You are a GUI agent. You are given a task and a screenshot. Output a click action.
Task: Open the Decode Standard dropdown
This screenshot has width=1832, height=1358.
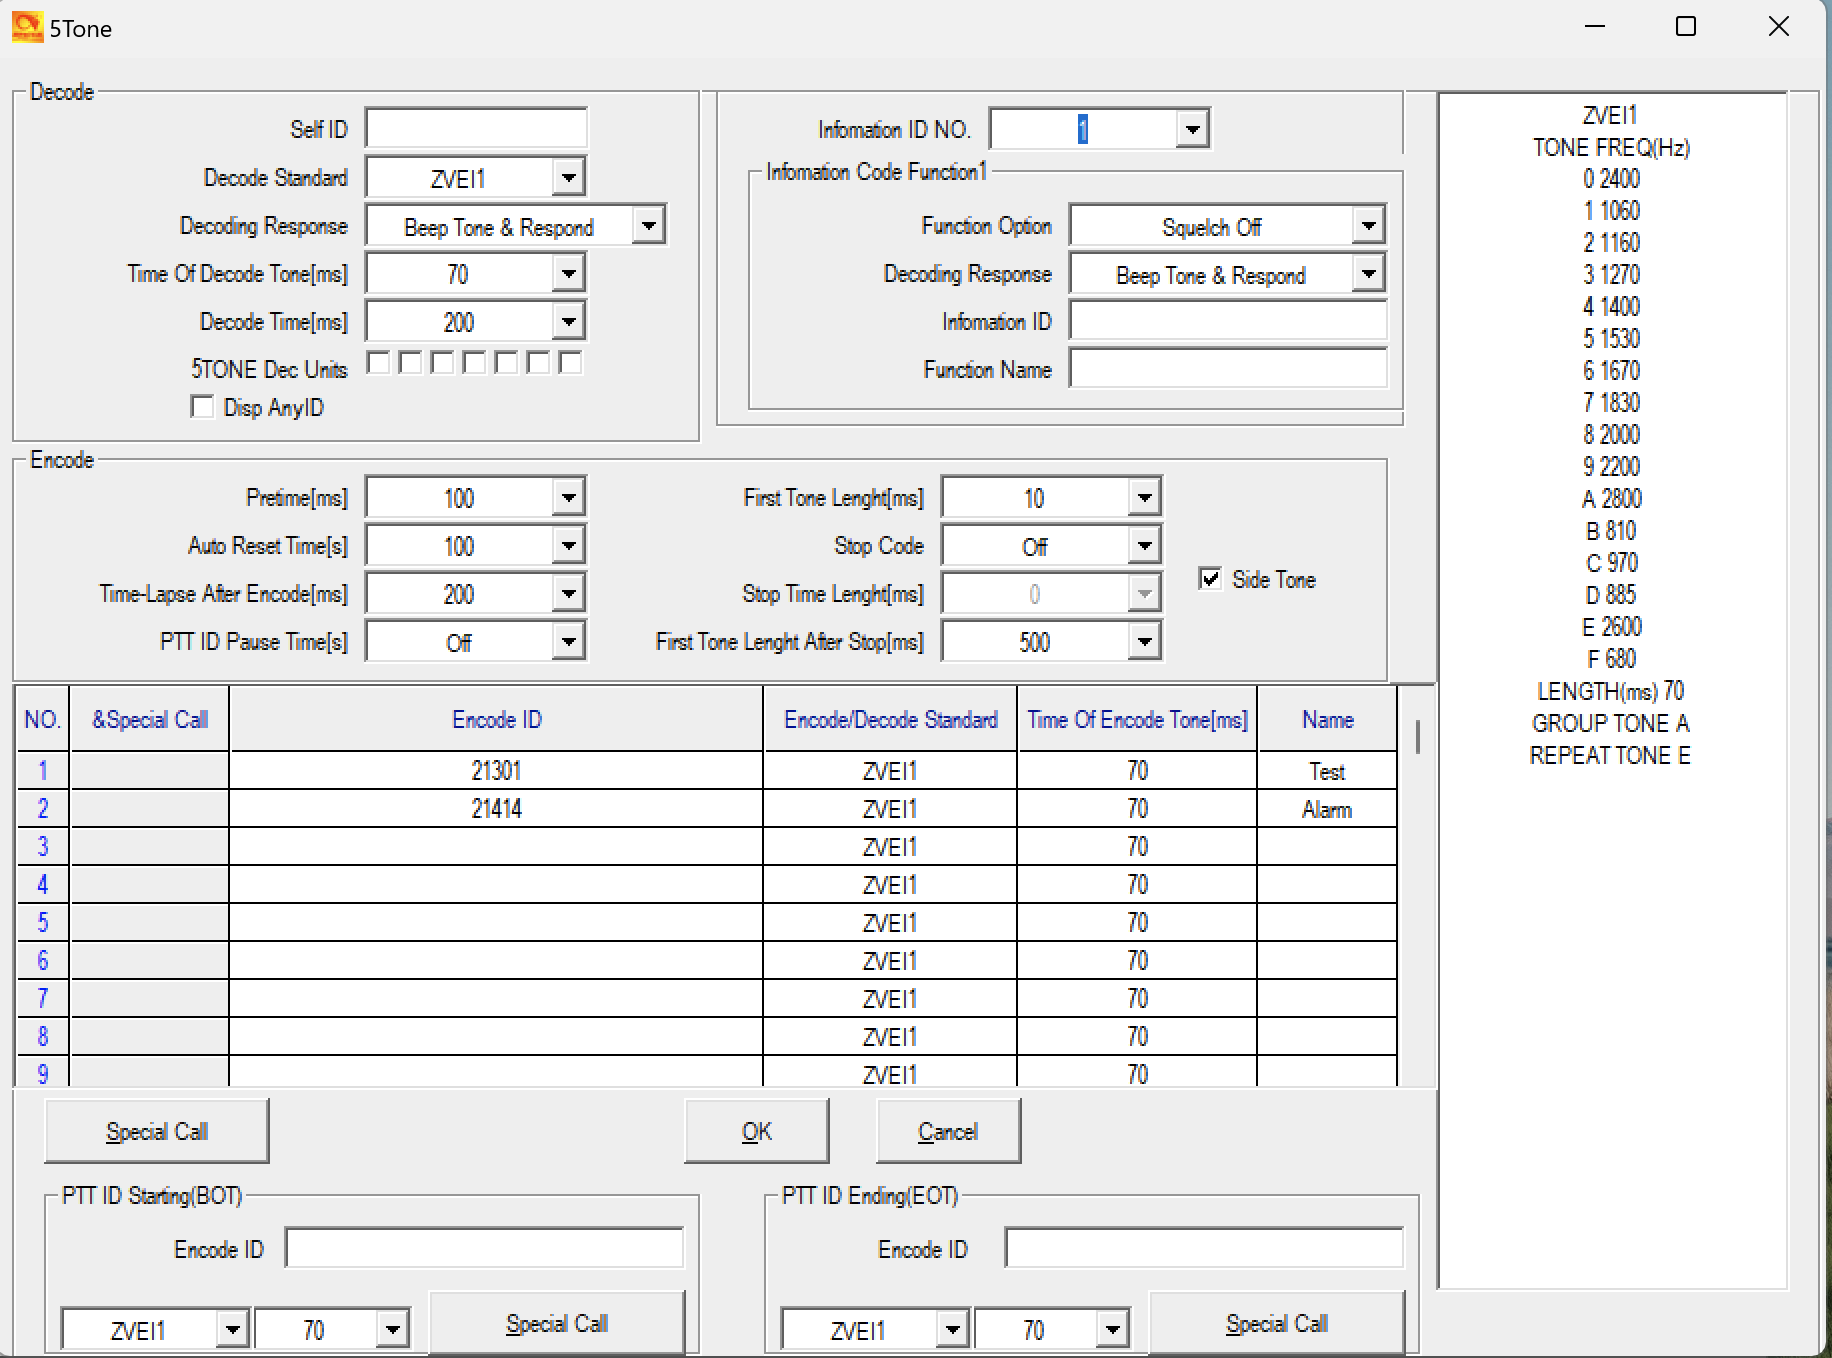click(x=568, y=178)
